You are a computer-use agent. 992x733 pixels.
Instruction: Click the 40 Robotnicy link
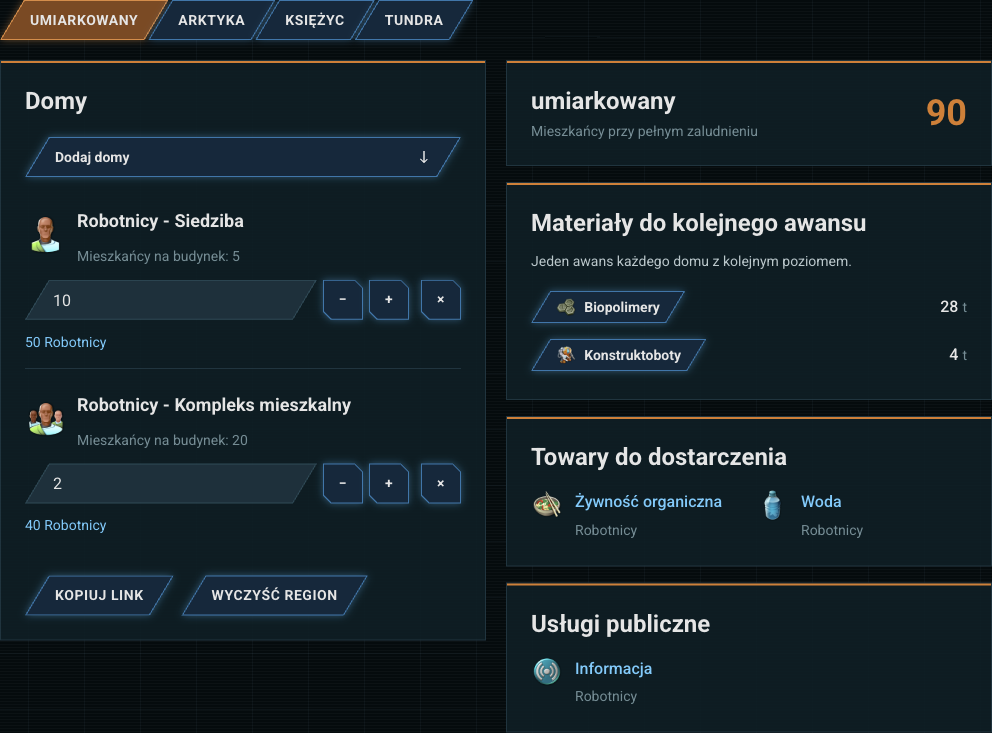(66, 526)
